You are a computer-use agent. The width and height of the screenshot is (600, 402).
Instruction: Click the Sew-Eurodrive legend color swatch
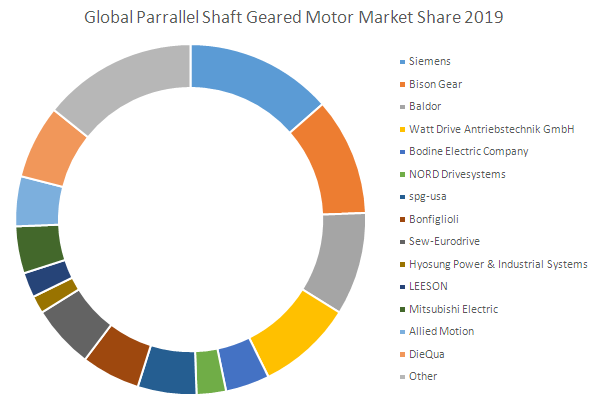[401, 241]
